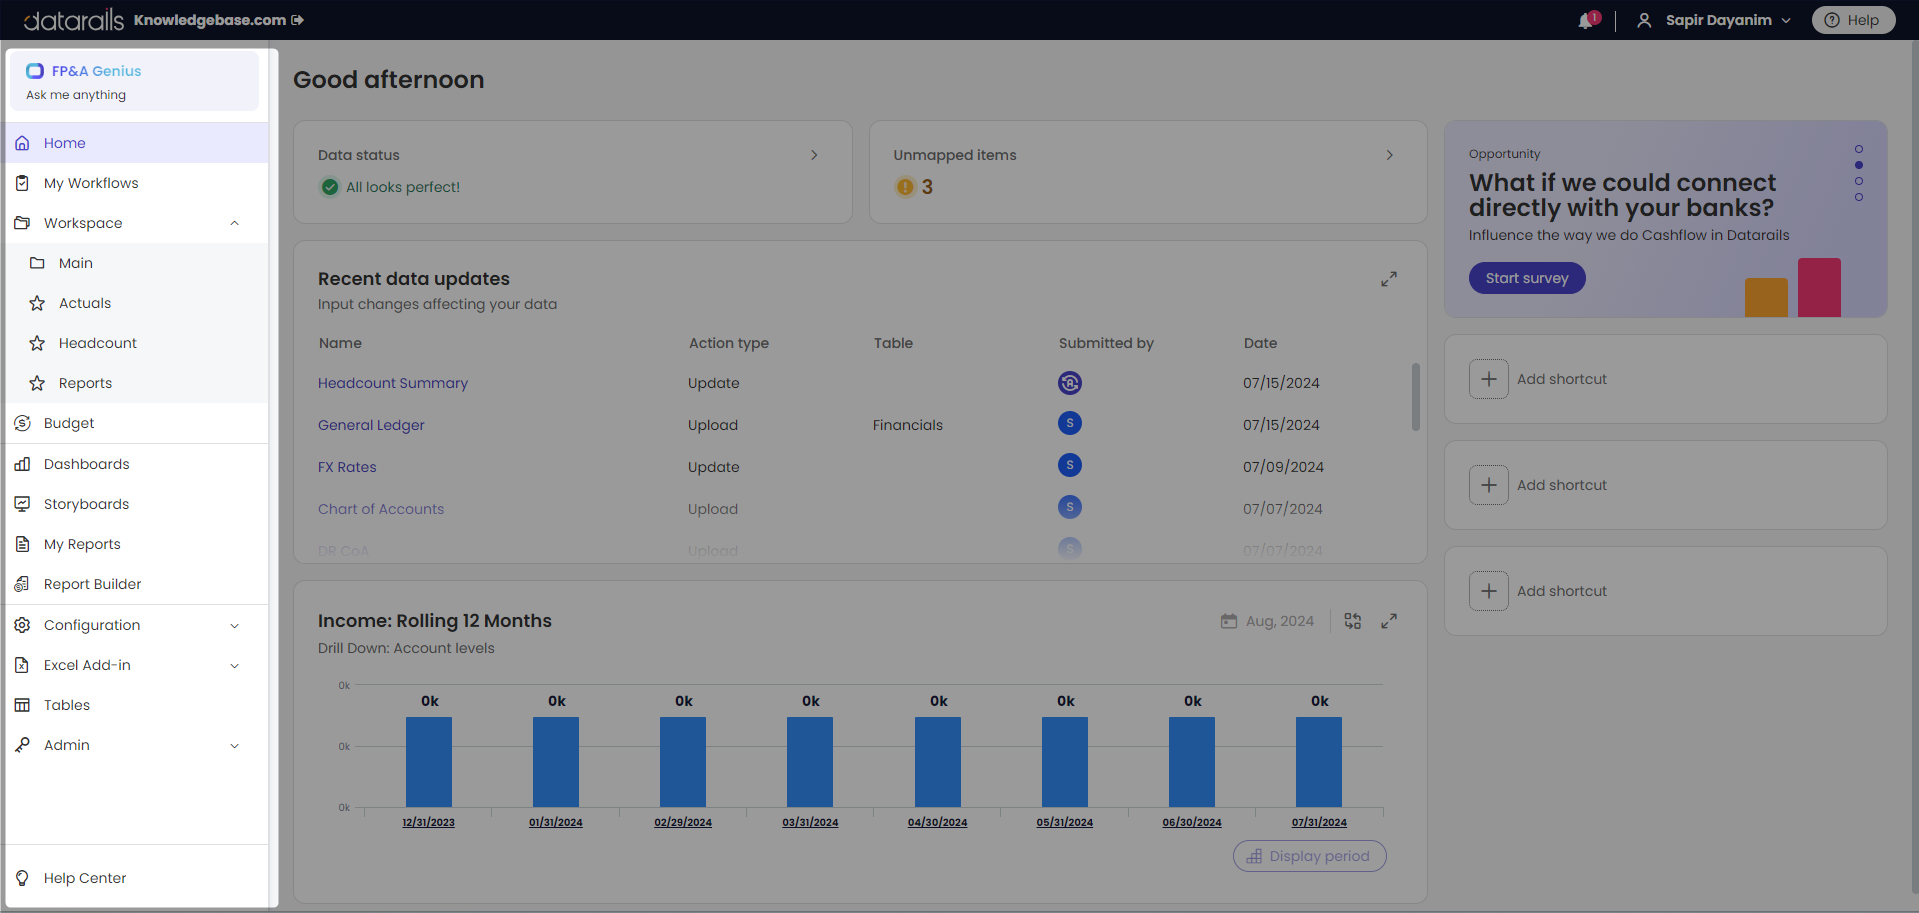Select the Dashboards sidebar icon

22,463
